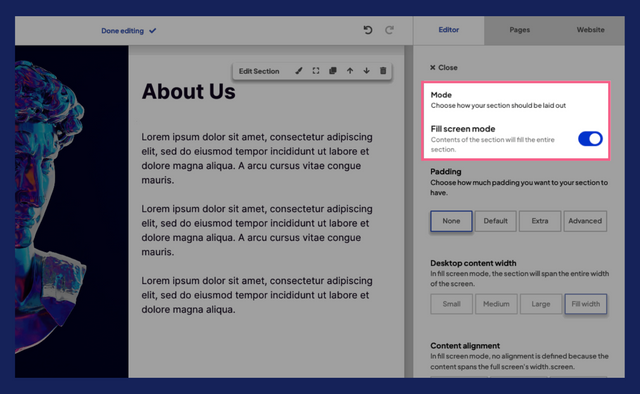This screenshot has width=640, height=394.
Task: Open the Pages tab
Action: click(x=520, y=30)
